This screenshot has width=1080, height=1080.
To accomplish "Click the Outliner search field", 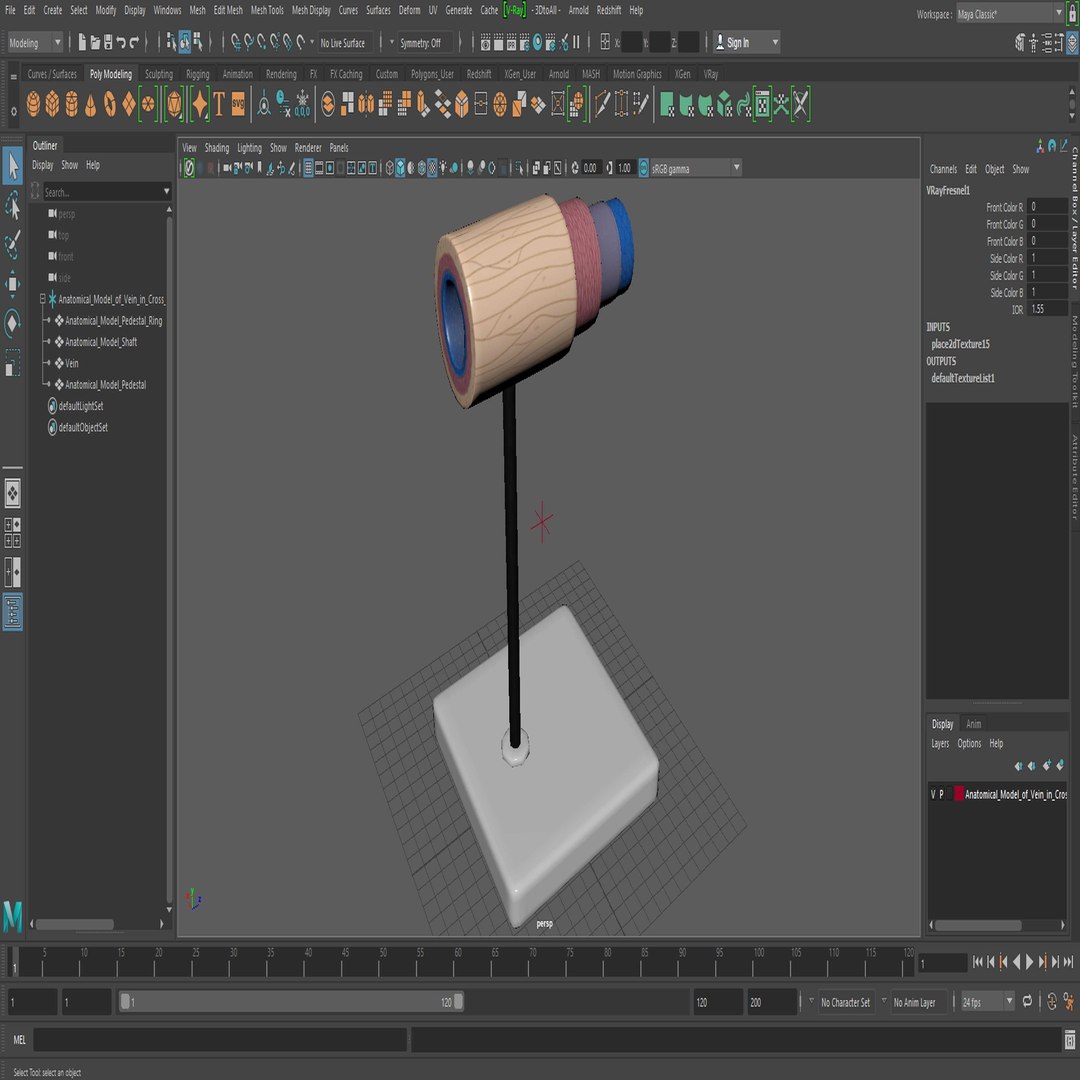I will pyautogui.click(x=102, y=192).
